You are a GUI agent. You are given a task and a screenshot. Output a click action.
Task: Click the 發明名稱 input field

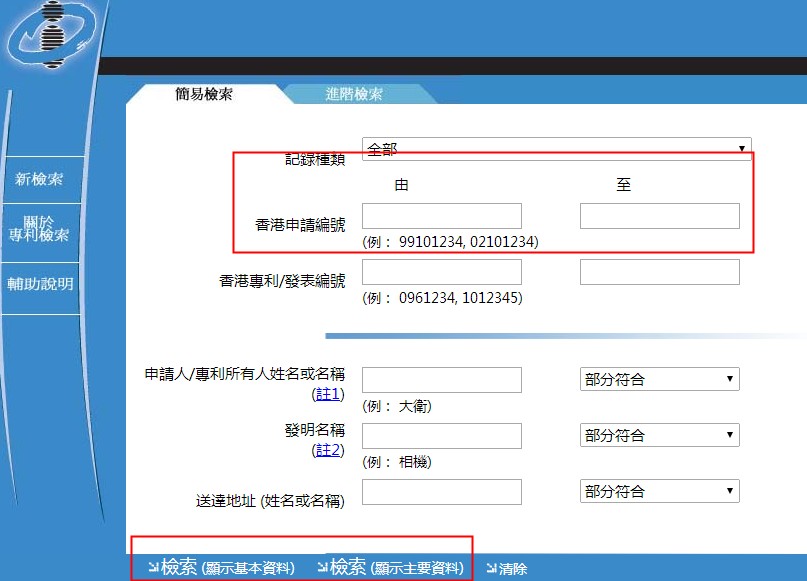pyautogui.click(x=442, y=436)
